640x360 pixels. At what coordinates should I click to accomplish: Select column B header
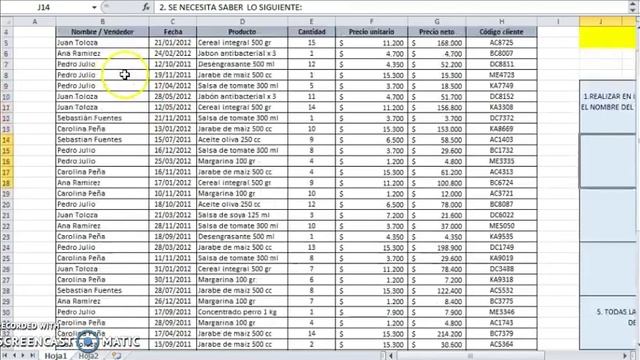click(x=102, y=21)
